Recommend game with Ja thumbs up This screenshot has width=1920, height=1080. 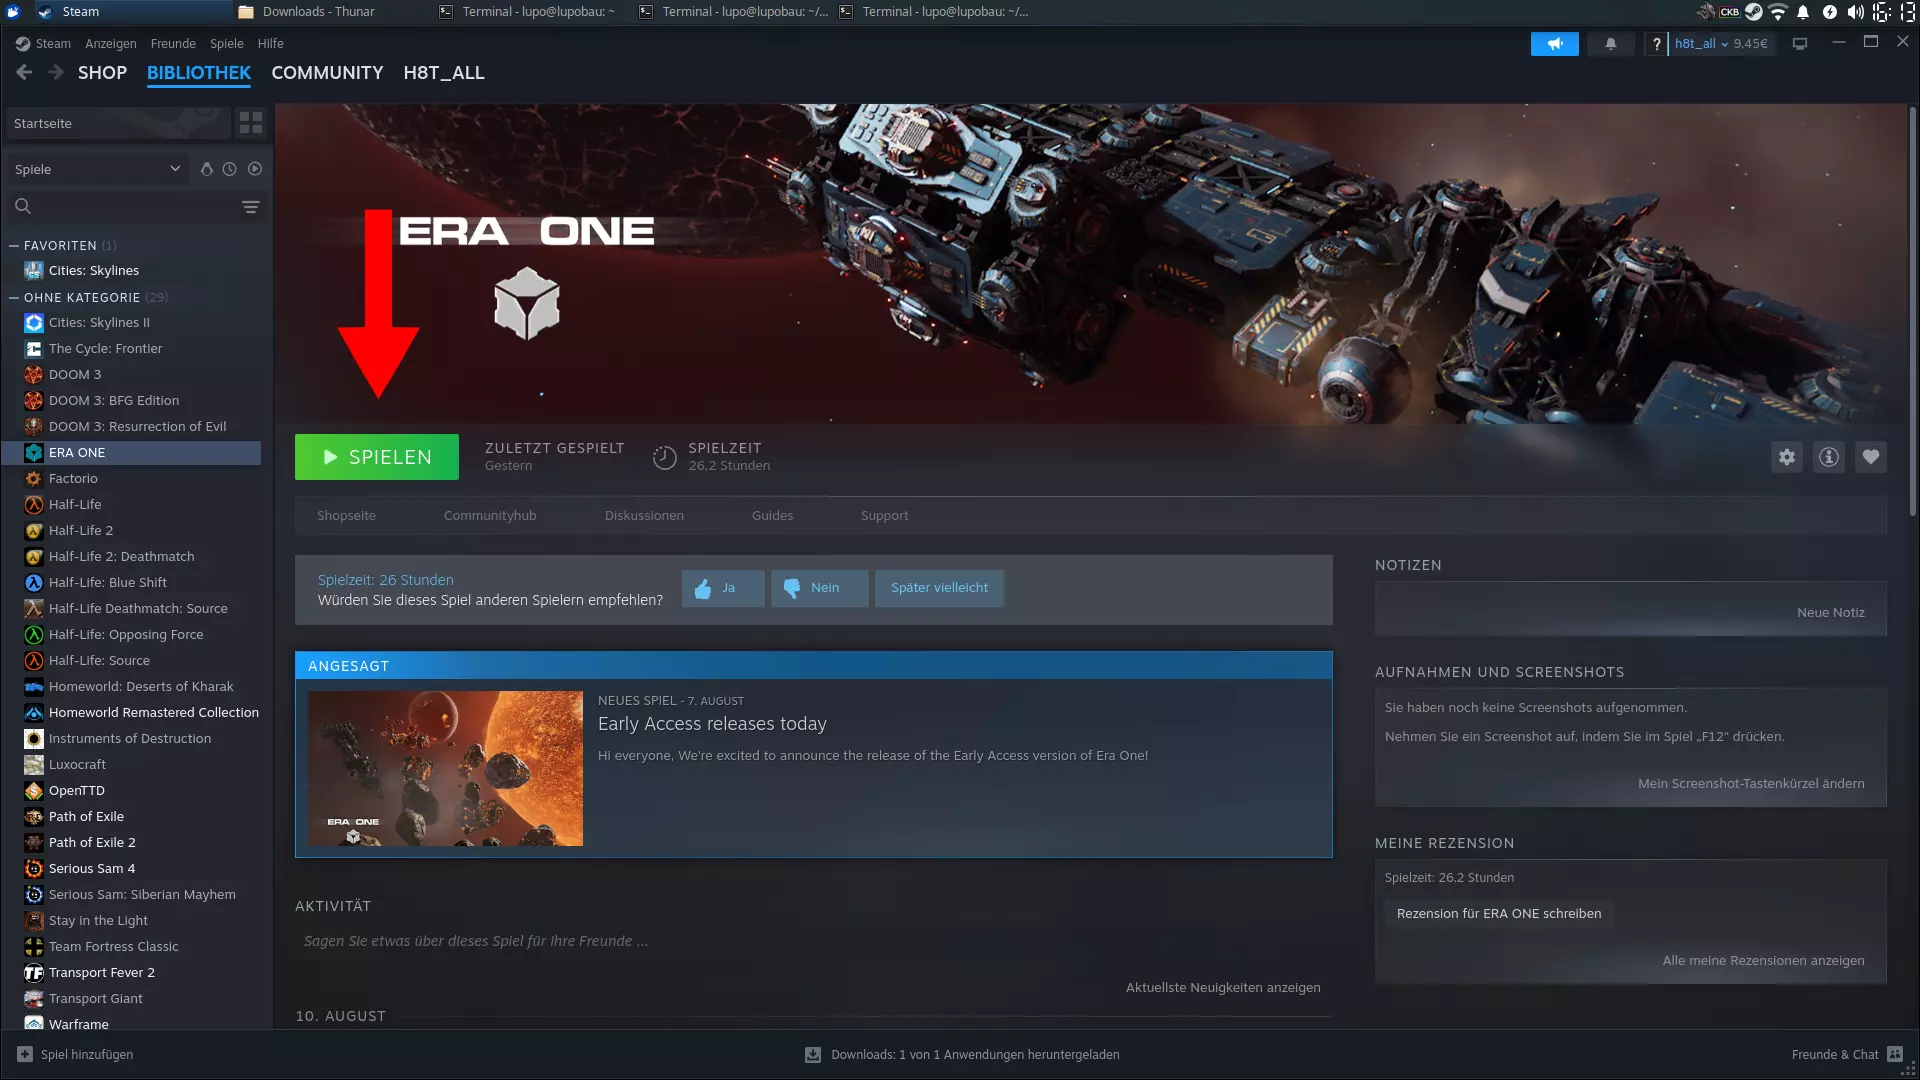(x=722, y=588)
